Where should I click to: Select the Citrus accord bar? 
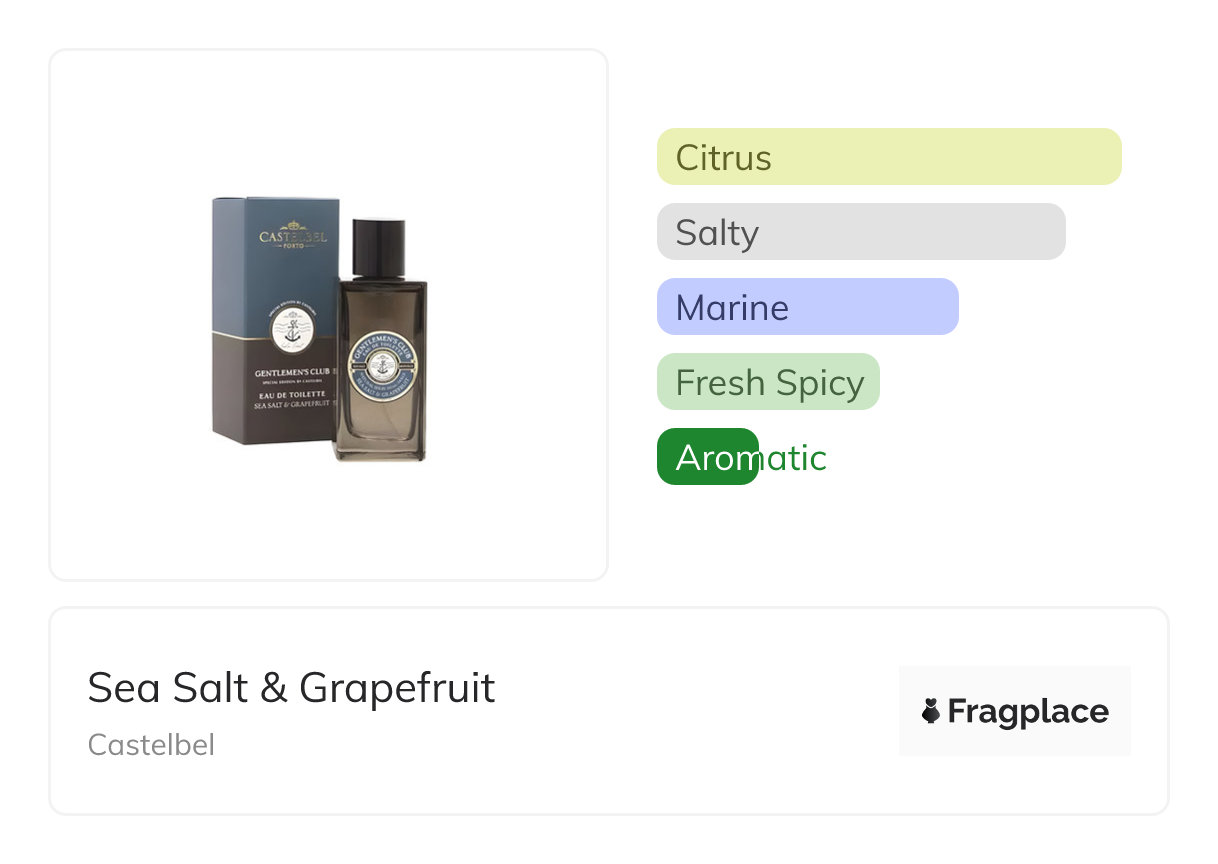tap(888, 157)
